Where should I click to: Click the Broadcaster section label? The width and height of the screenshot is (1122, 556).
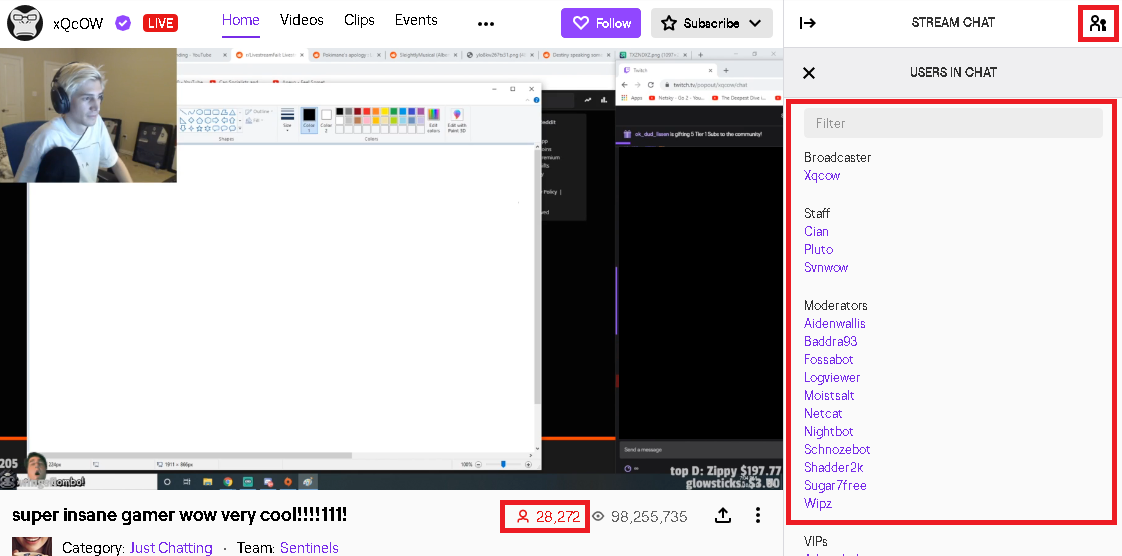point(837,157)
